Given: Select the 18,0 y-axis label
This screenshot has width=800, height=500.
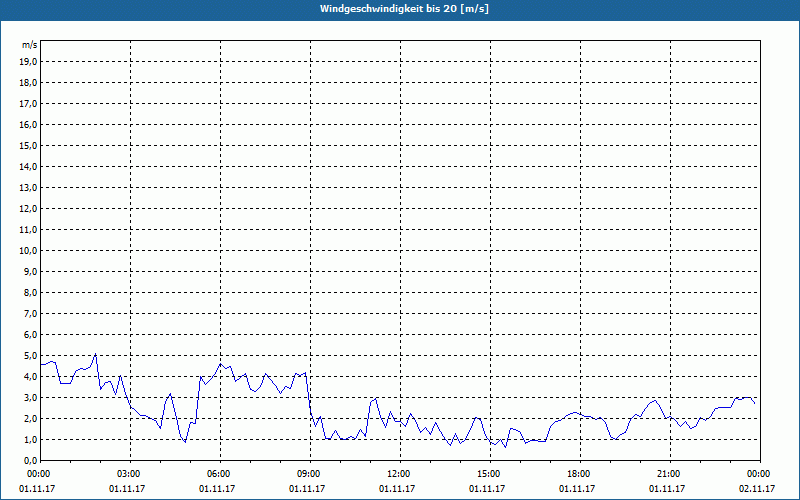Looking at the screenshot, I should 28,83.
